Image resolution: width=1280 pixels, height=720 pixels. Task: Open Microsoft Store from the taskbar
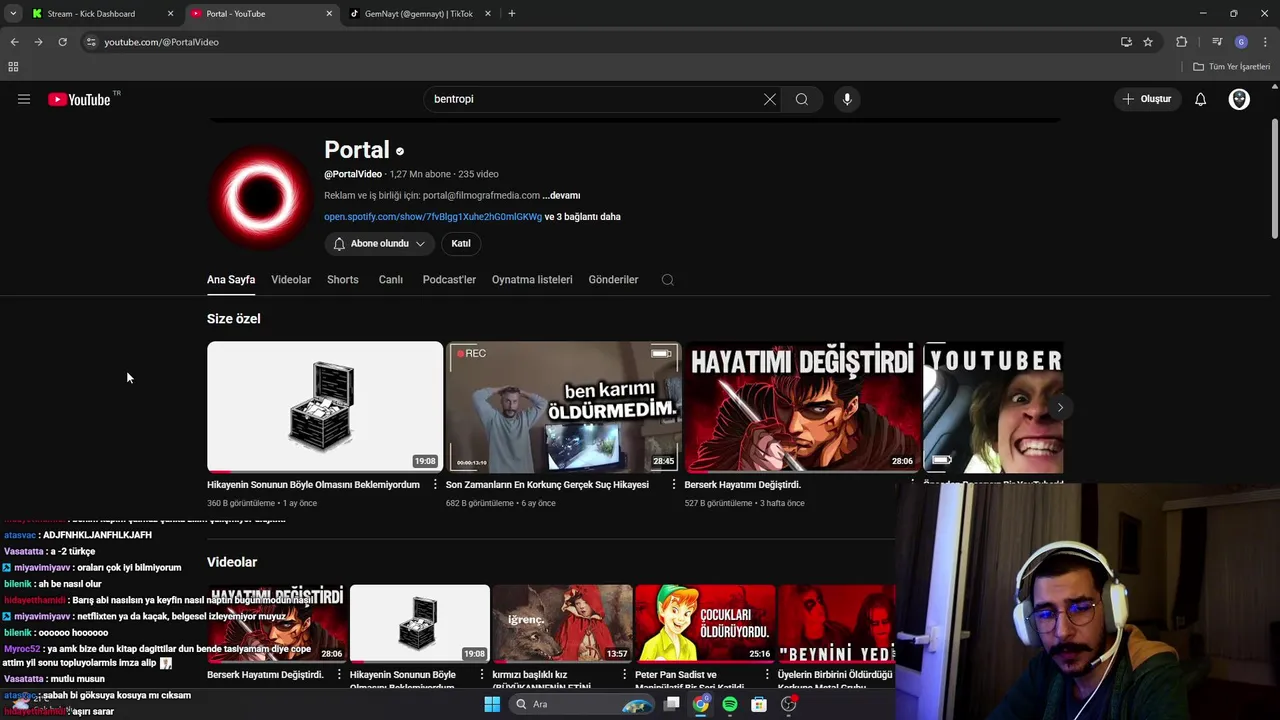(x=759, y=704)
